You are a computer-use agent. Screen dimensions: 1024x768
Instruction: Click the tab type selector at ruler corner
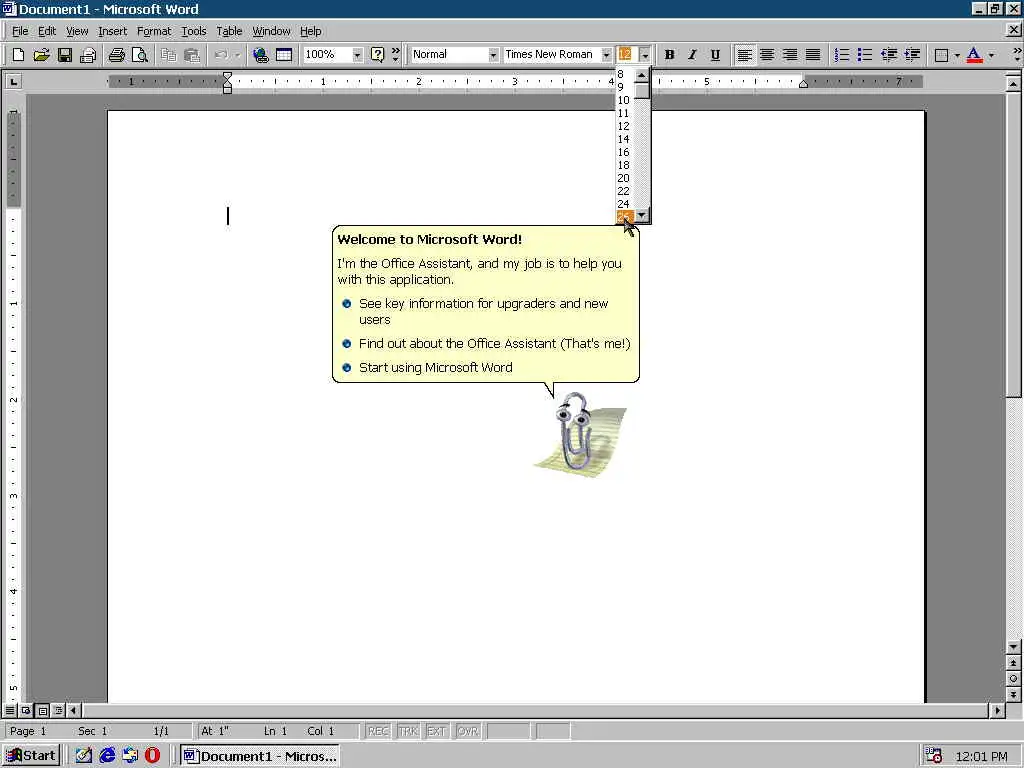(x=13, y=82)
